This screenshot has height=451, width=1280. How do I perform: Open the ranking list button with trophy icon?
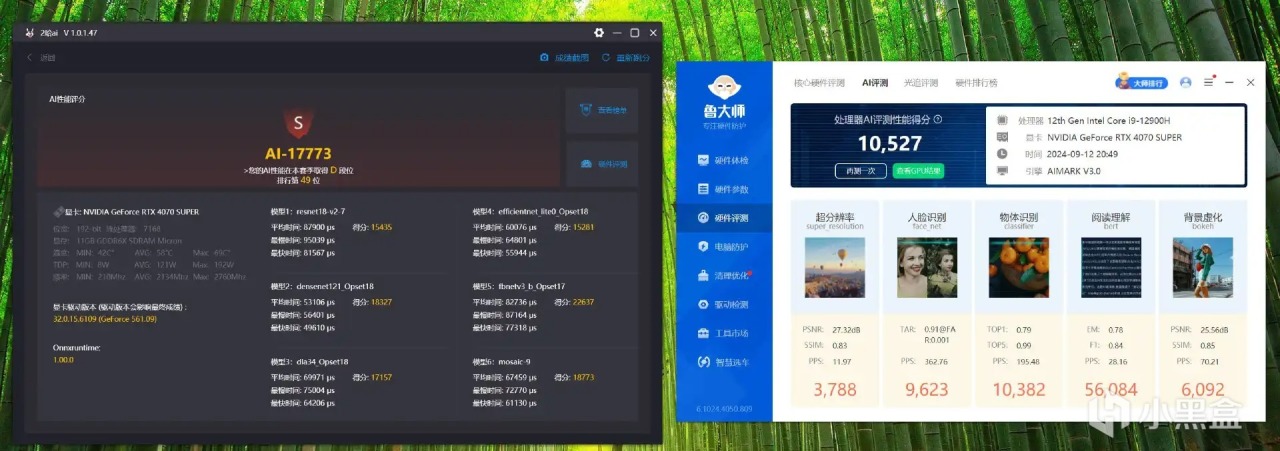pos(602,111)
